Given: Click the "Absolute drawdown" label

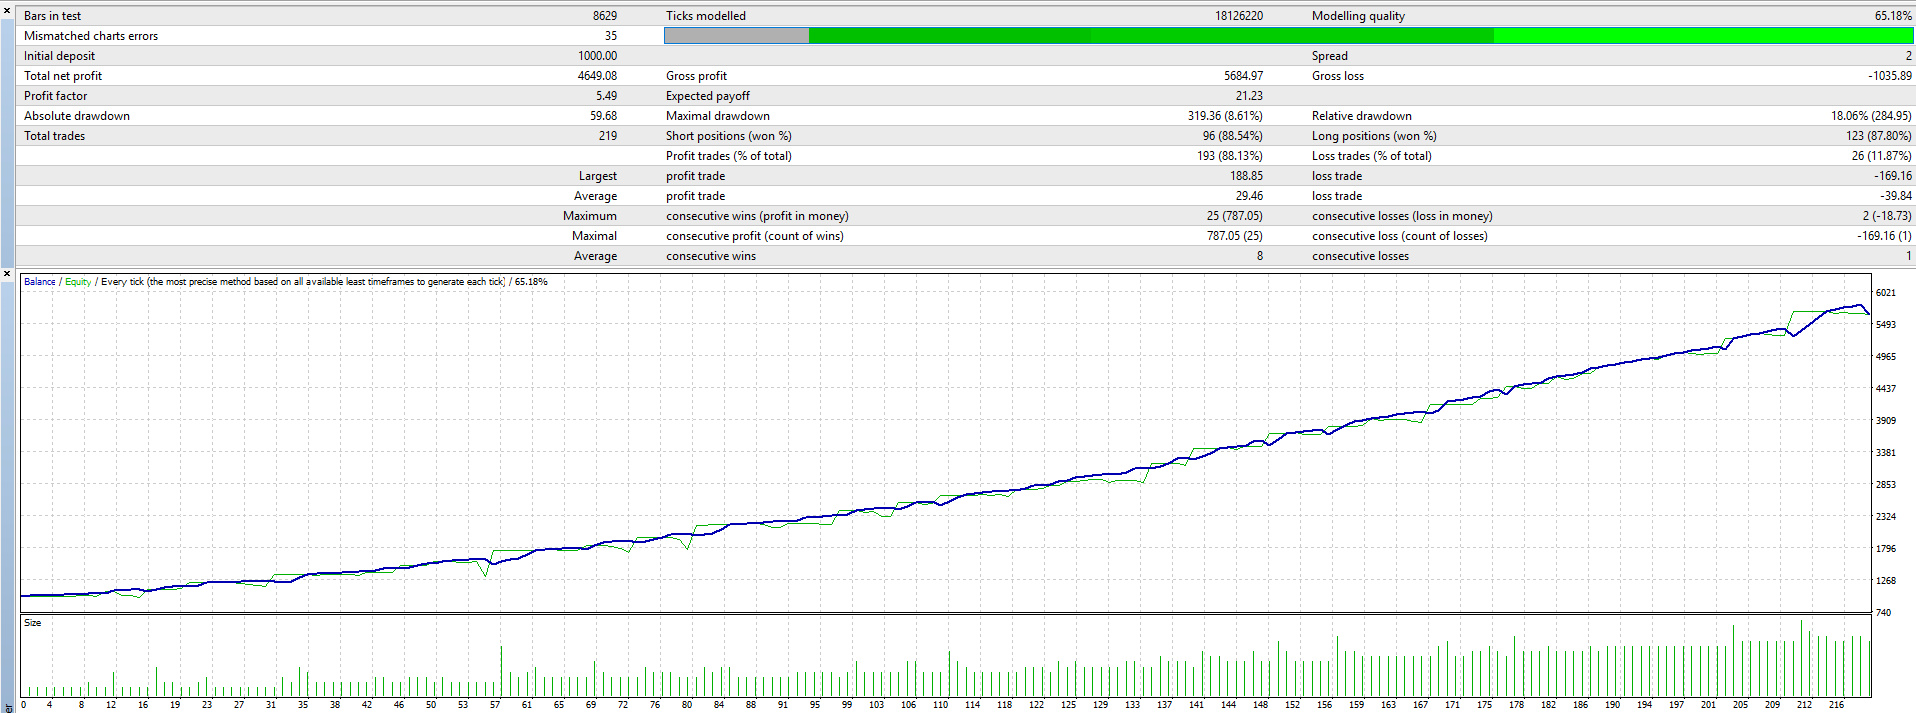Looking at the screenshot, I should (x=77, y=116).
